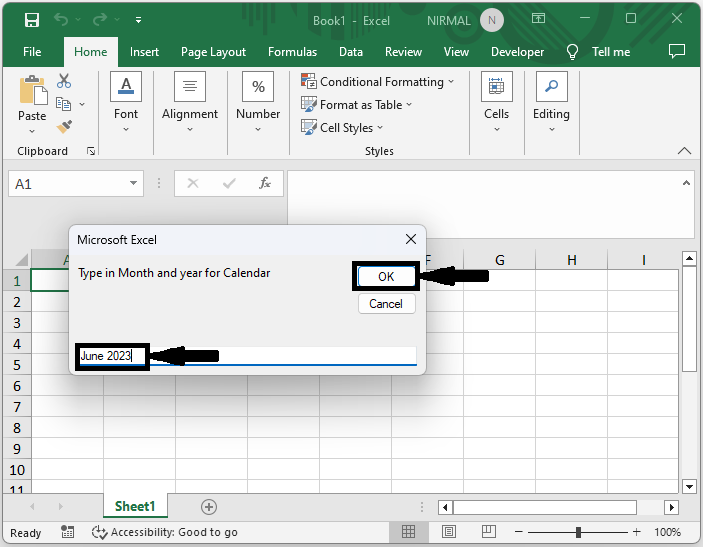
Task: Click the Paste clipboard icon
Action: point(33,90)
